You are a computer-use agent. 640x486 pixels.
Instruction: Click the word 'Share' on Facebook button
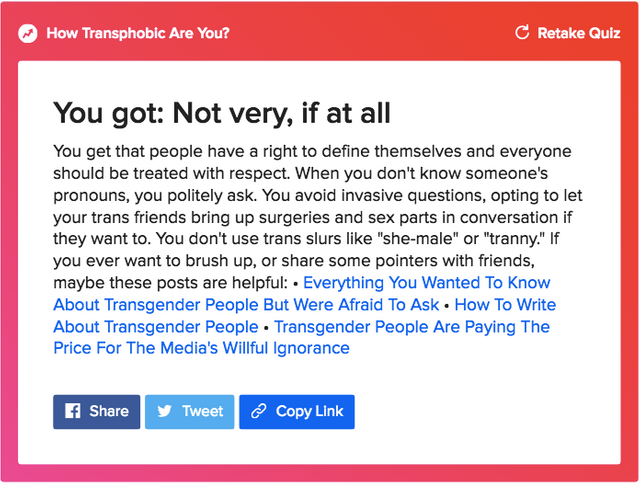109,411
